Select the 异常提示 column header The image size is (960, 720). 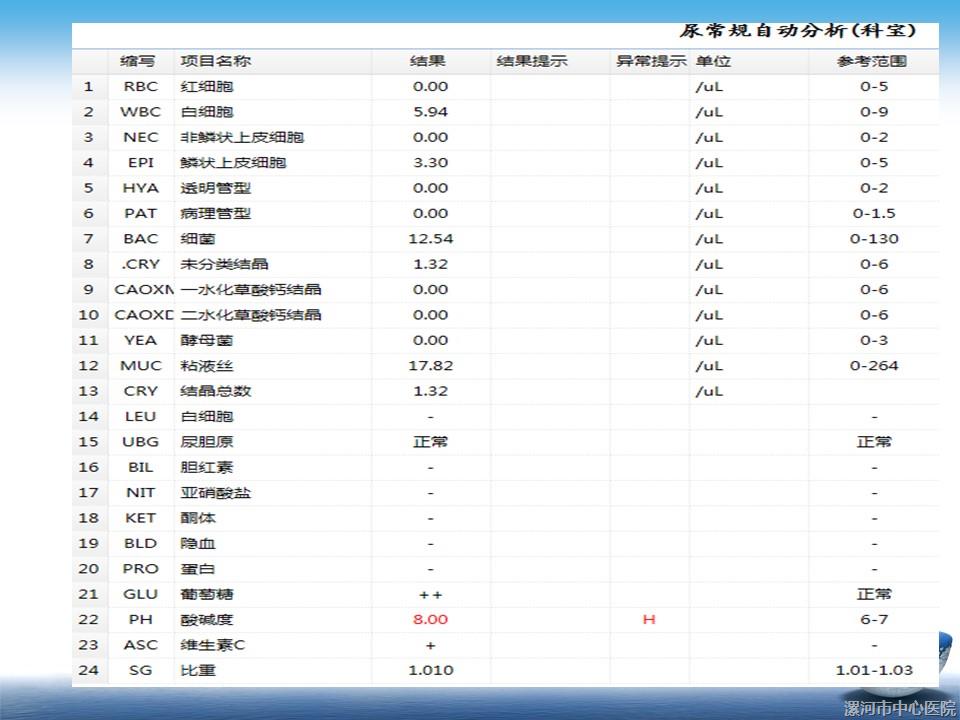coord(650,61)
